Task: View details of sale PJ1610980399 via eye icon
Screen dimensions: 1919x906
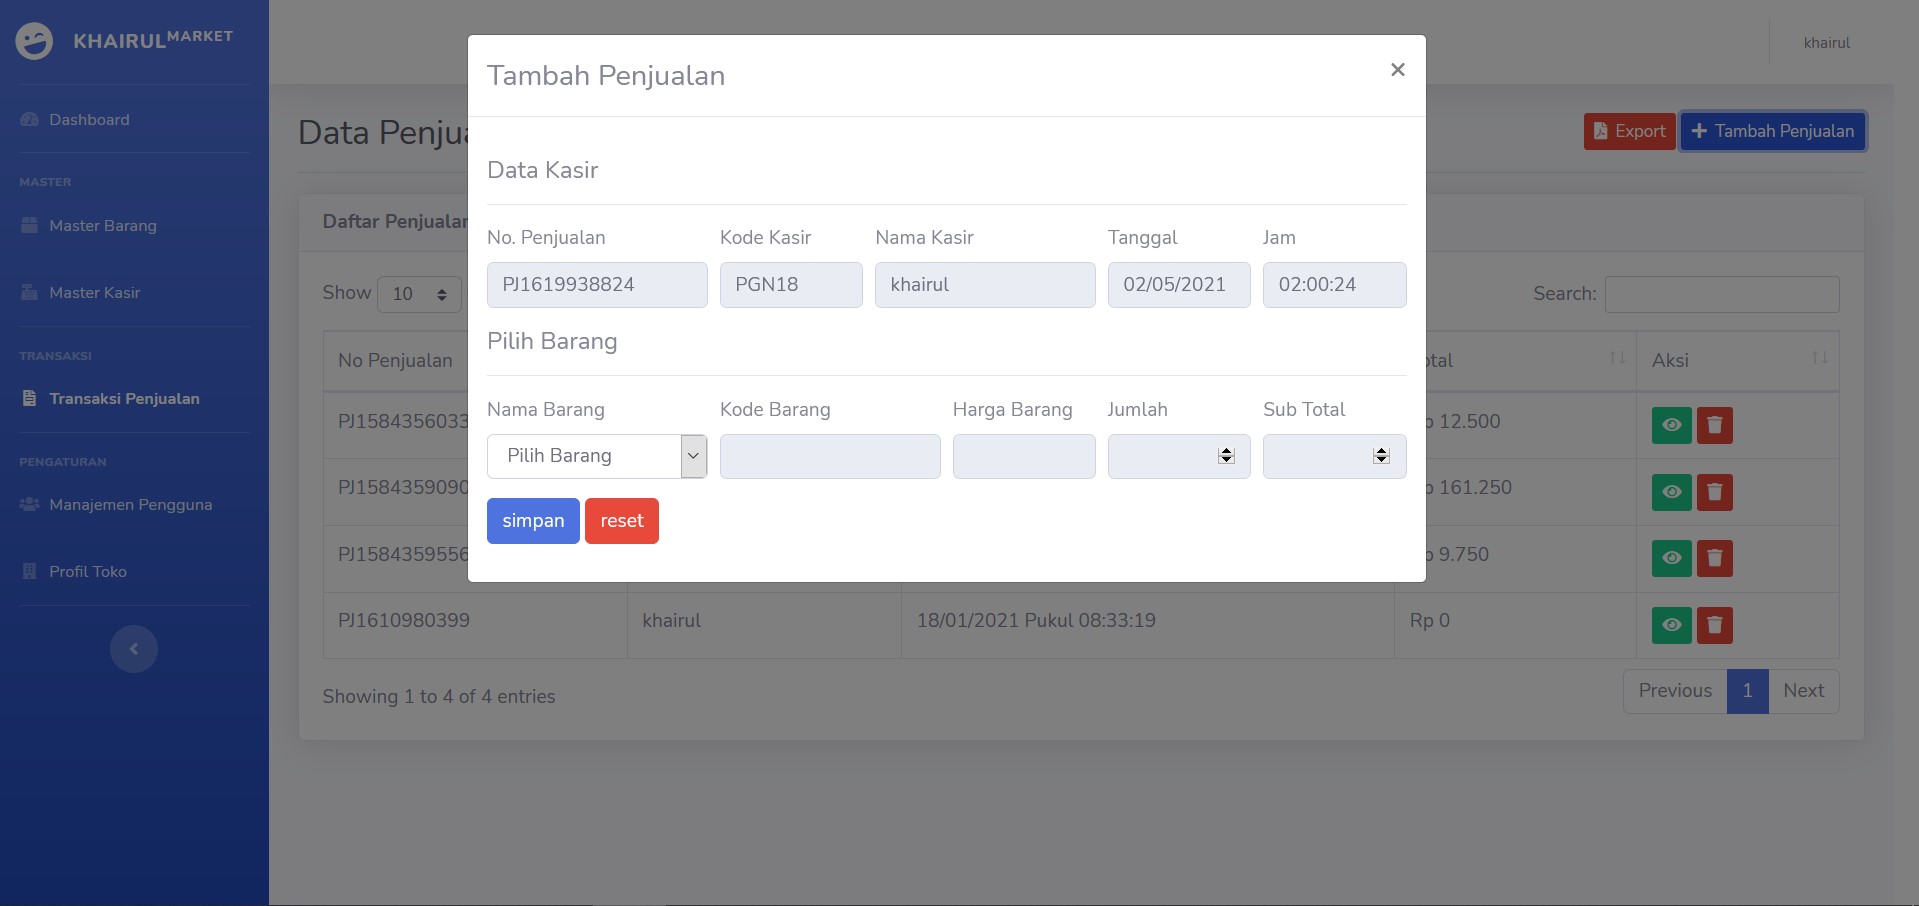Action: click(x=1671, y=625)
